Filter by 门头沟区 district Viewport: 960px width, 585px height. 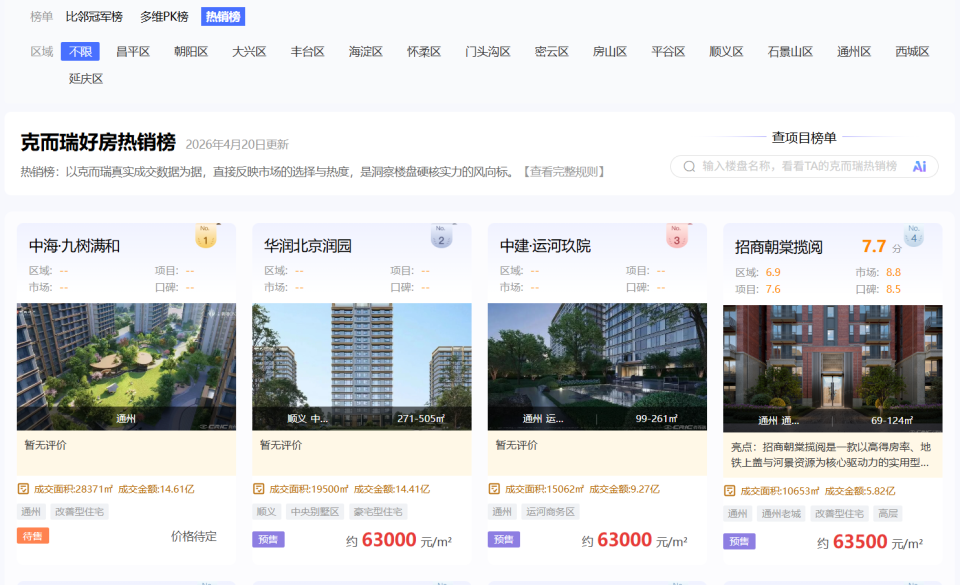pyautogui.click(x=487, y=51)
